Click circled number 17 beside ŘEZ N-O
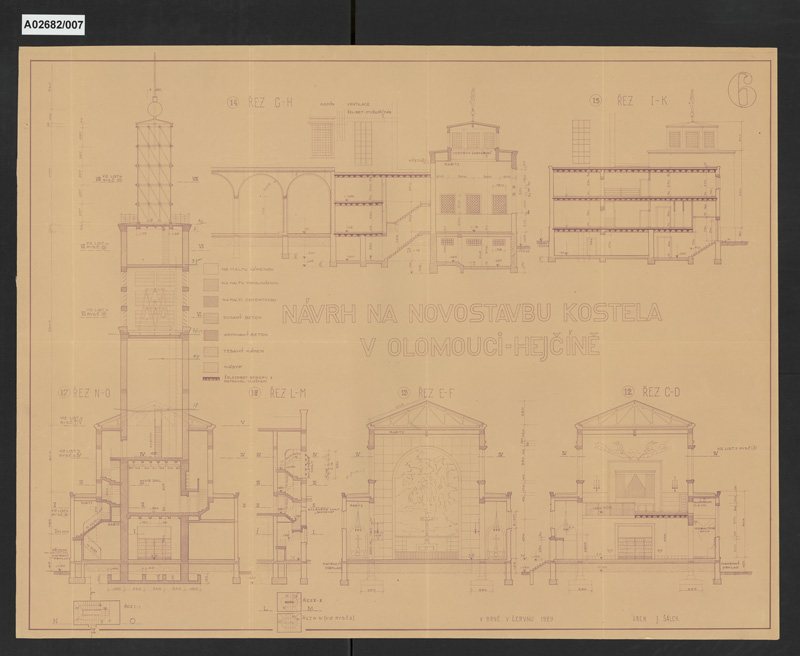 [64, 393]
